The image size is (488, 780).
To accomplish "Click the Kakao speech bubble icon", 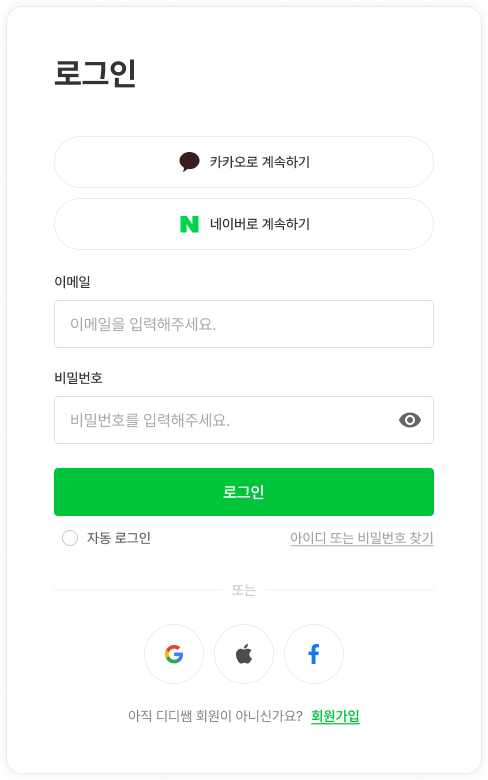I will coord(189,162).
